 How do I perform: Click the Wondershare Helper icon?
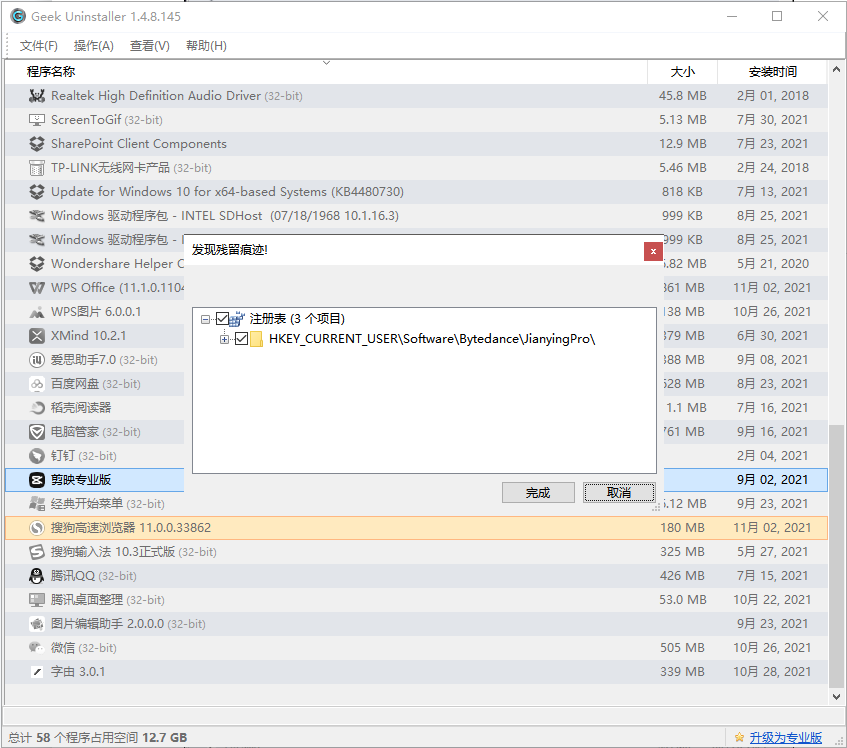pos(37,264)
